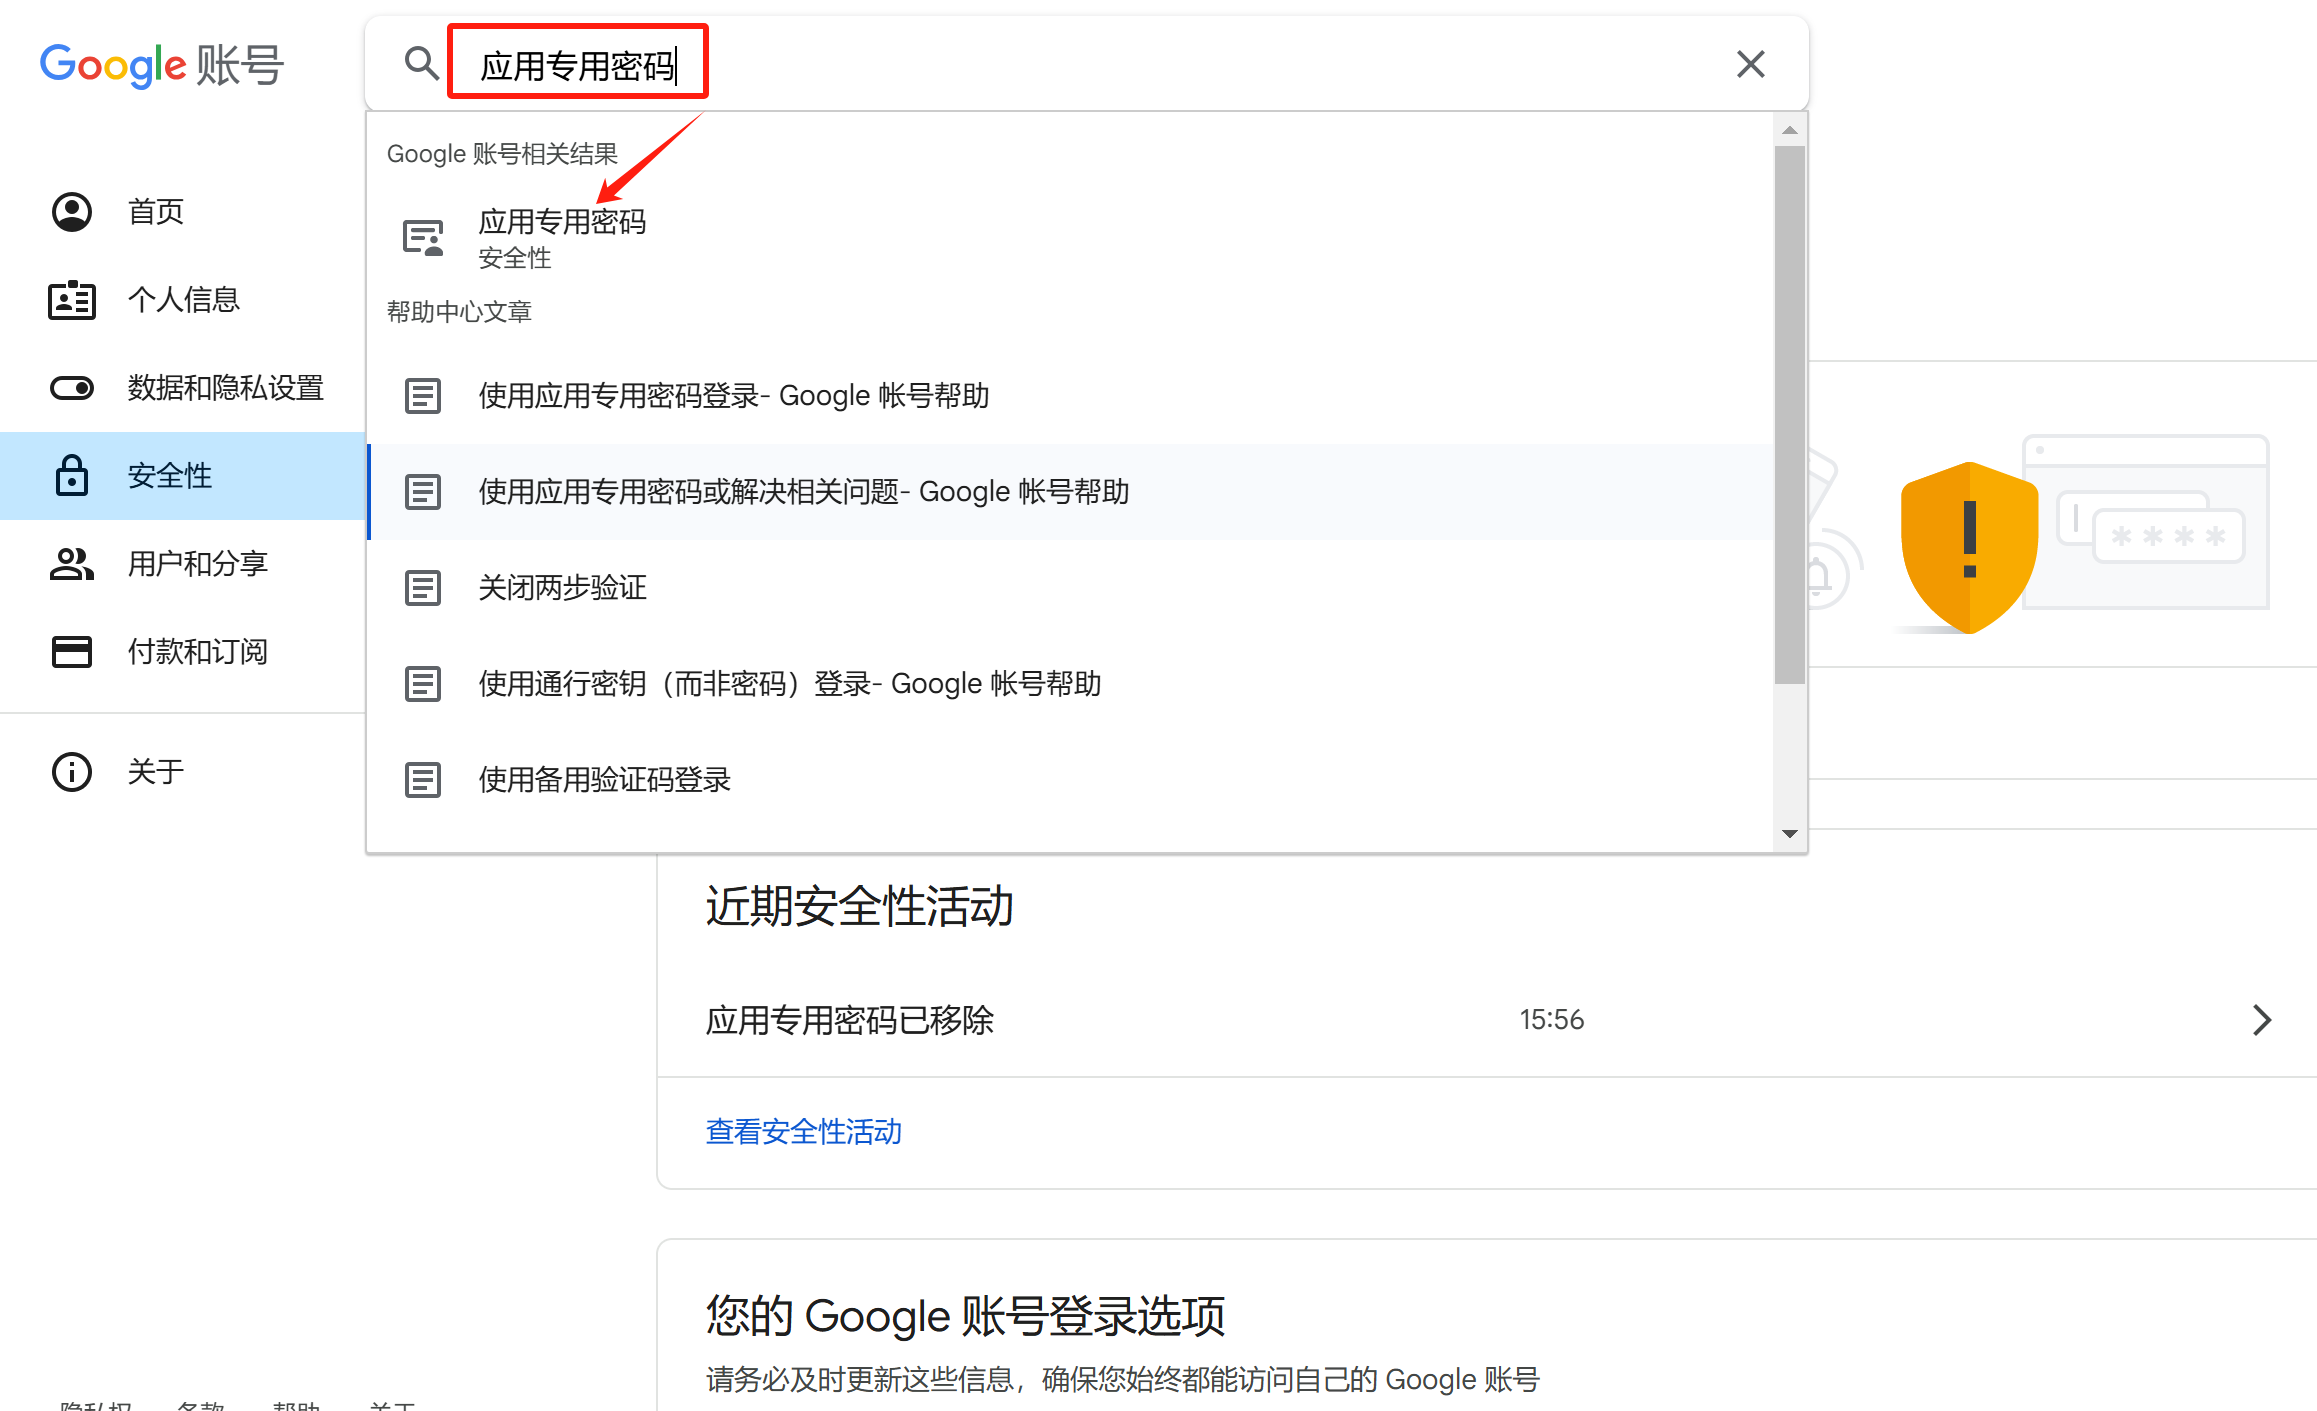Screen dimensions: 2317x1411
Task: Click the 付款和订阅 credit card icon
Action: [x=72, y=652]
